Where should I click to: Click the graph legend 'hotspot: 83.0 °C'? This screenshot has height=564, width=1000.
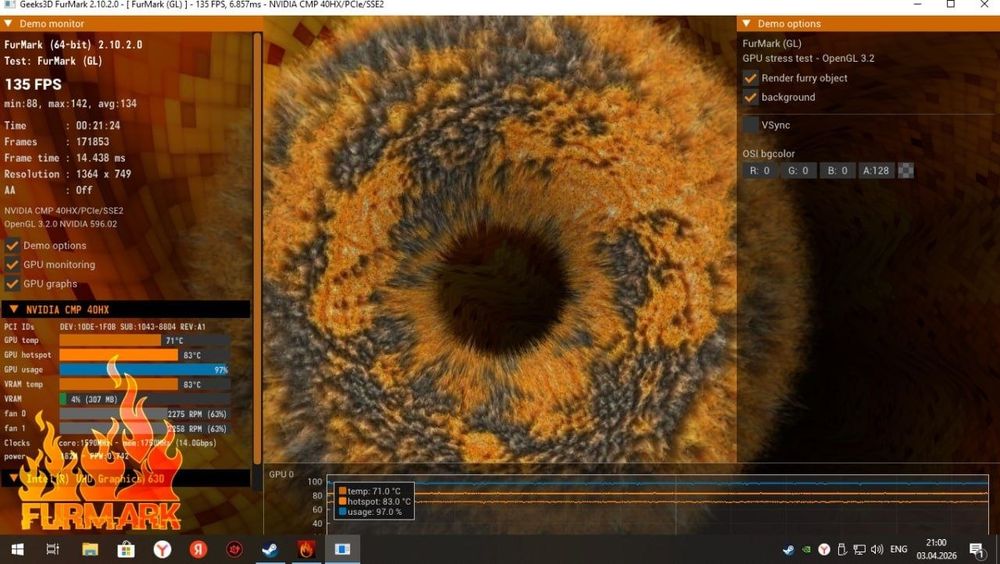[375, 501]
